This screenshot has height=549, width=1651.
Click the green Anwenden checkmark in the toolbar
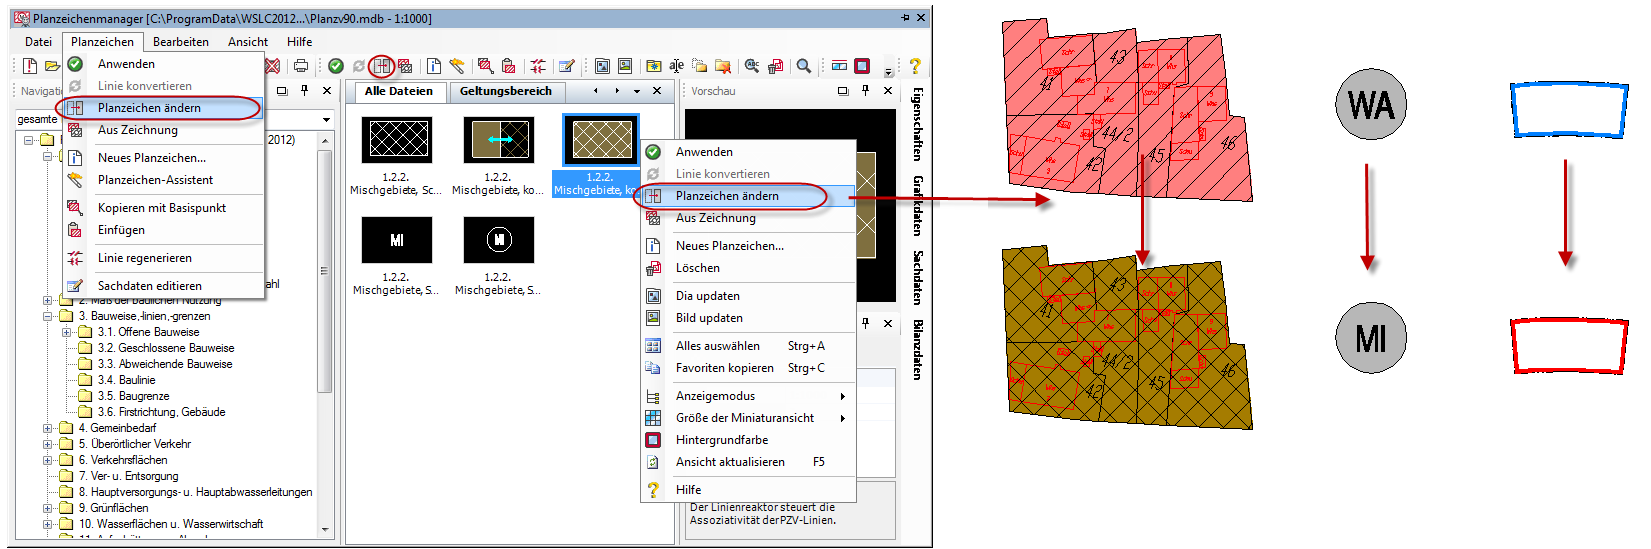click(x=336, y=66)
